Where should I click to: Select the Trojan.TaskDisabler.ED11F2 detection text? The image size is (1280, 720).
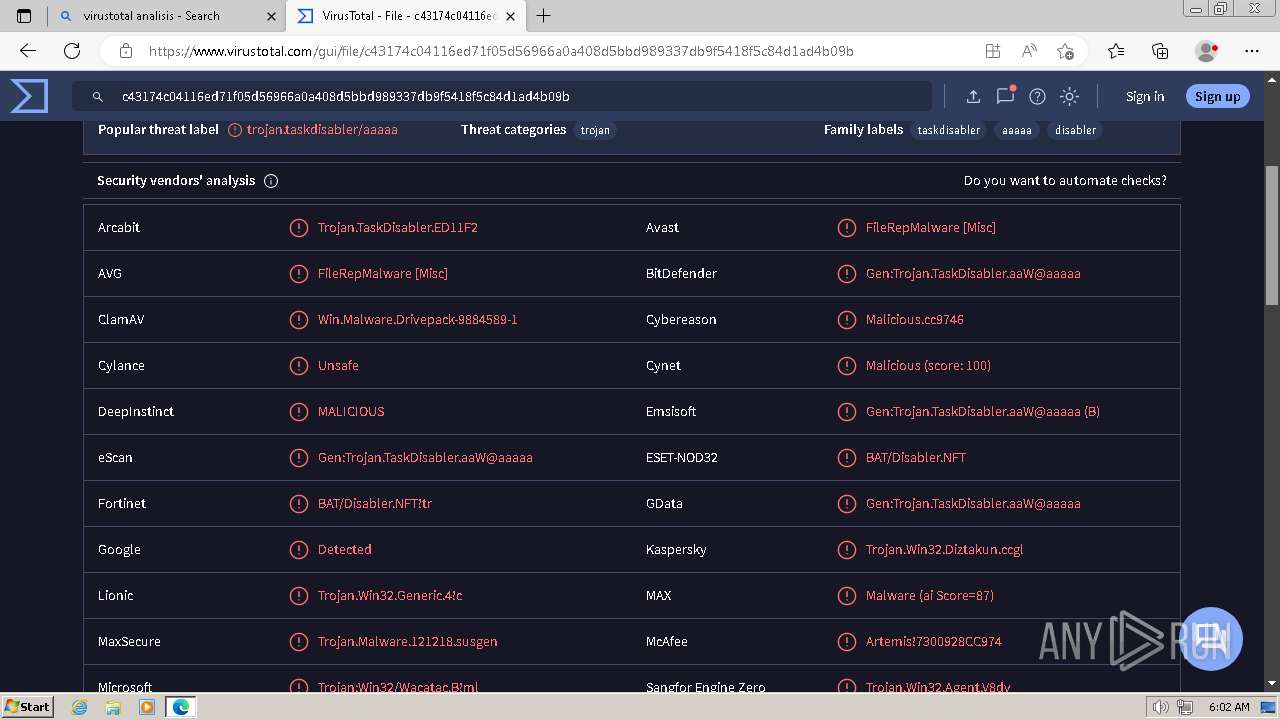pyautogui.click(x=398, y=228)
